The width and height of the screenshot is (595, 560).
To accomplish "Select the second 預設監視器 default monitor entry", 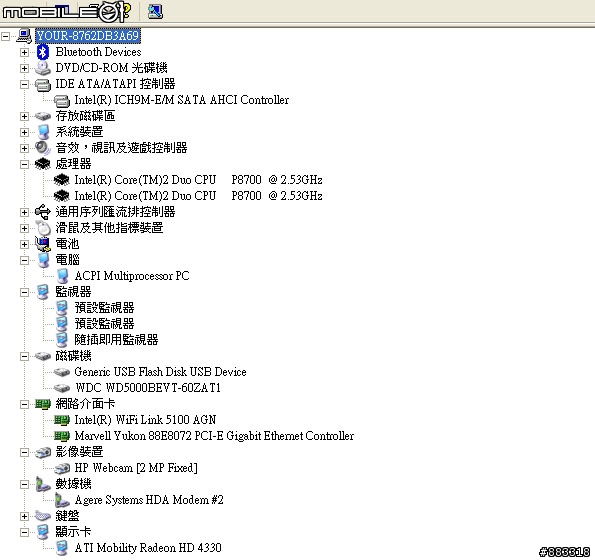I will point(104,324).
